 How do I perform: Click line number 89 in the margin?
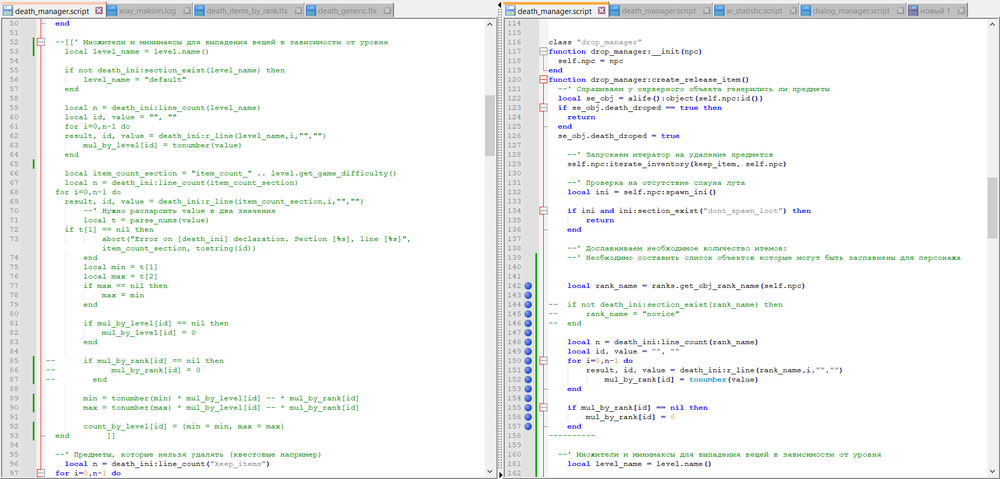(14, 398)
